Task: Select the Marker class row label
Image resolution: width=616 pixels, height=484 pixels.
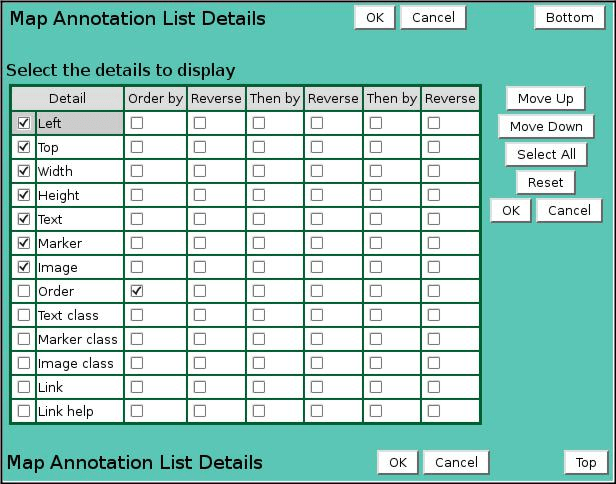Action: [x=78, y=339]
